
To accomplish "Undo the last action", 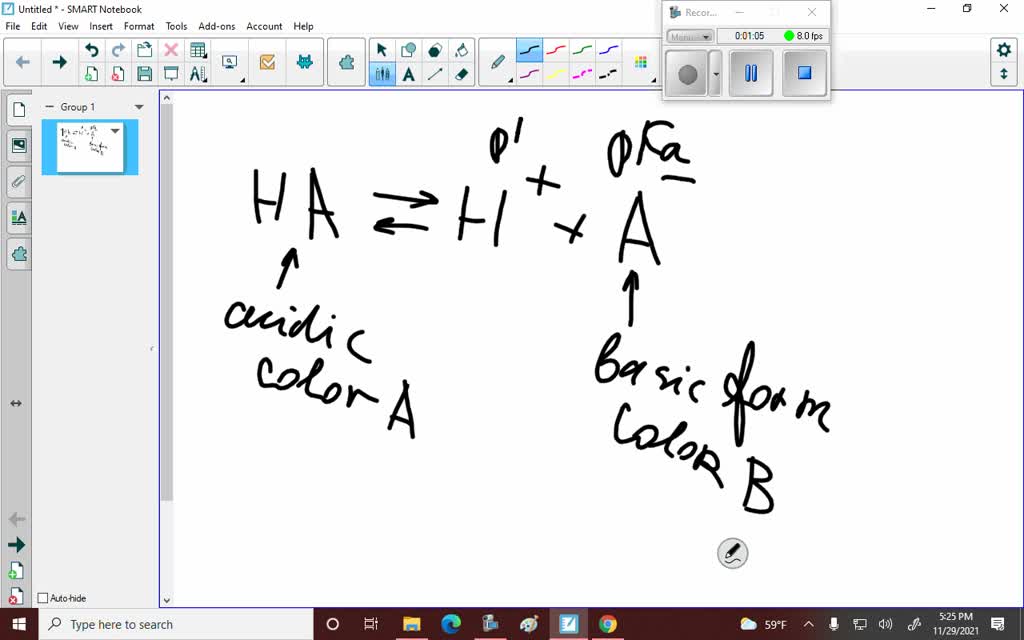I will (92, 48).
